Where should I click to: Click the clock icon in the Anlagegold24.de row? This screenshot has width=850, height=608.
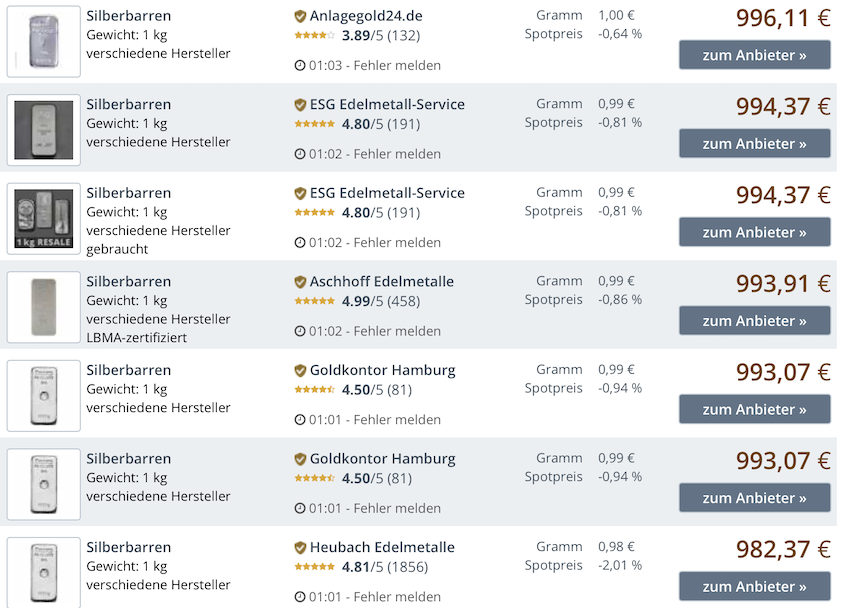pyautogui.click(x=300, y=66)
